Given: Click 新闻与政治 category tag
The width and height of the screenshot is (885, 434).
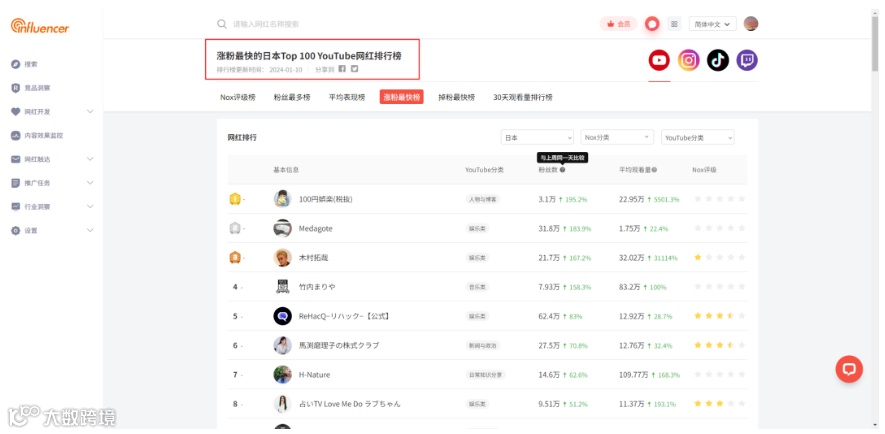Looking at the screenshot, I should [x=483, y=345].
